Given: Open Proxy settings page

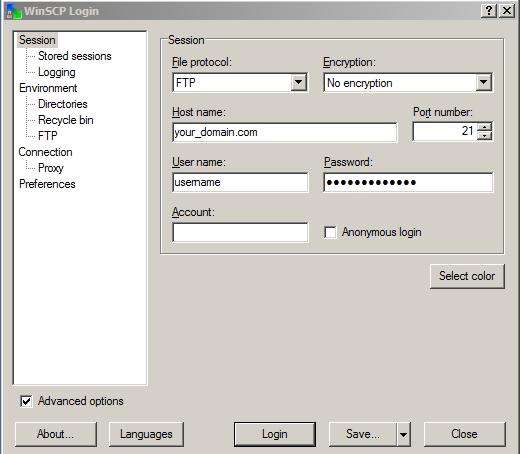Looking at the screenshot, I should coord(51,168).
